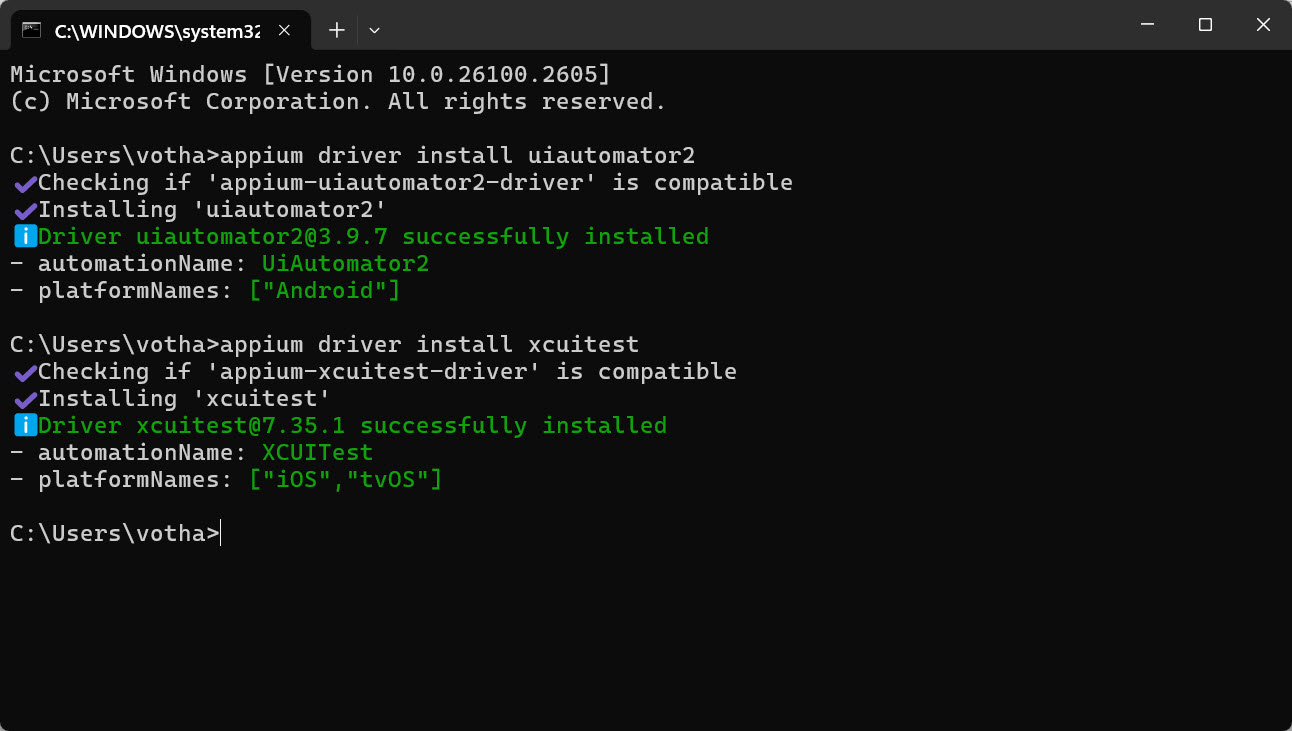Click the green "UiAutomator2" automation name value
This screenshot has height=731, width=1292.
pyautogui.click(x=345, y=264)
